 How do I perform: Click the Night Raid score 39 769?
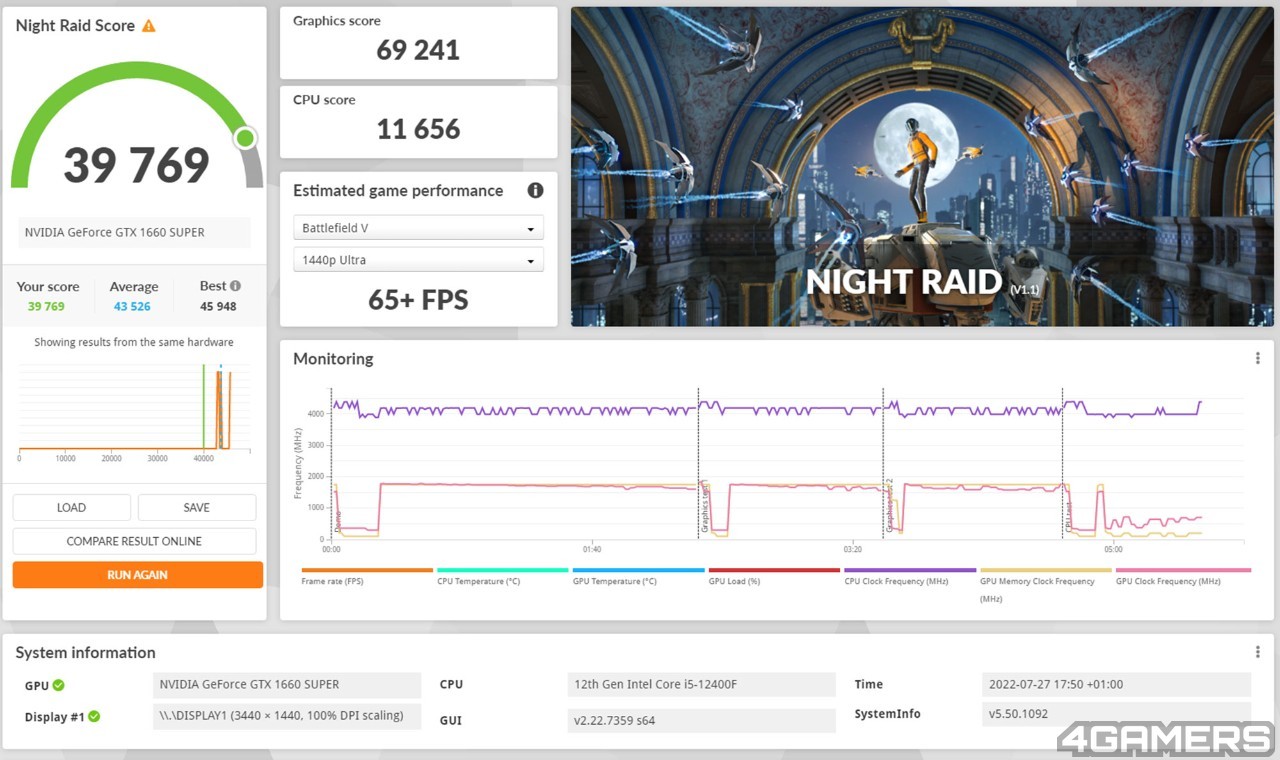pos(137,165)
